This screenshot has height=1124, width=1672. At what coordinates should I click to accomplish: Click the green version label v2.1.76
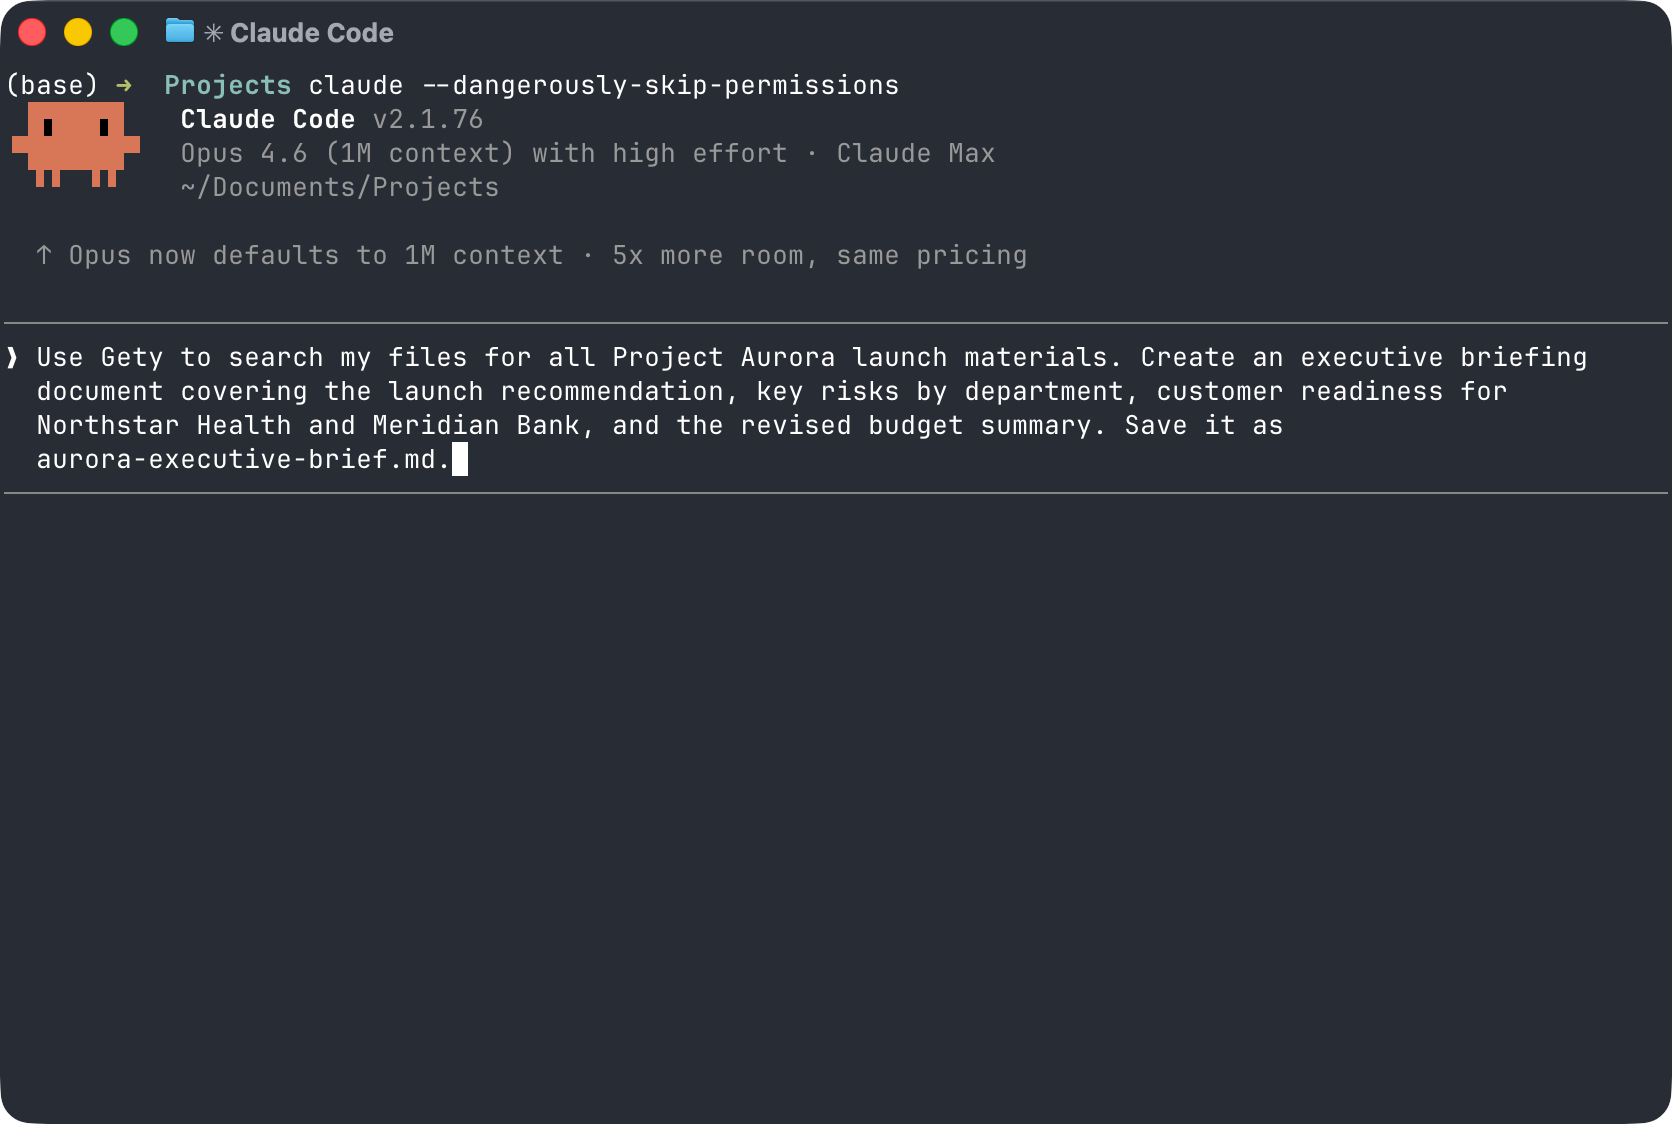tap(427, 119)
